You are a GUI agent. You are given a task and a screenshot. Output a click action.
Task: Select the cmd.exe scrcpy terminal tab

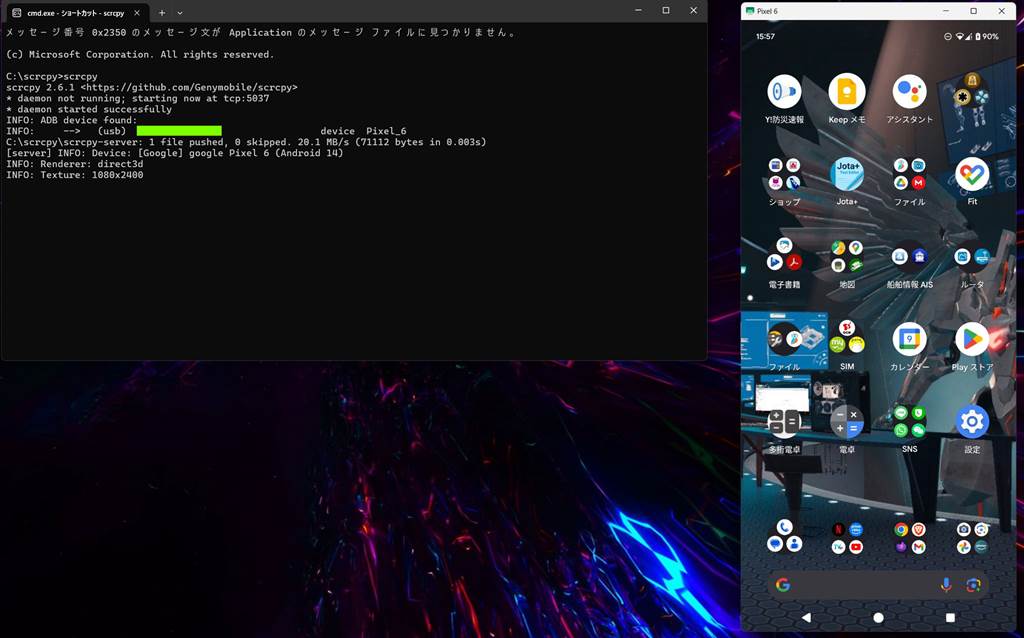pyautogui.click(x=68, y=13)
